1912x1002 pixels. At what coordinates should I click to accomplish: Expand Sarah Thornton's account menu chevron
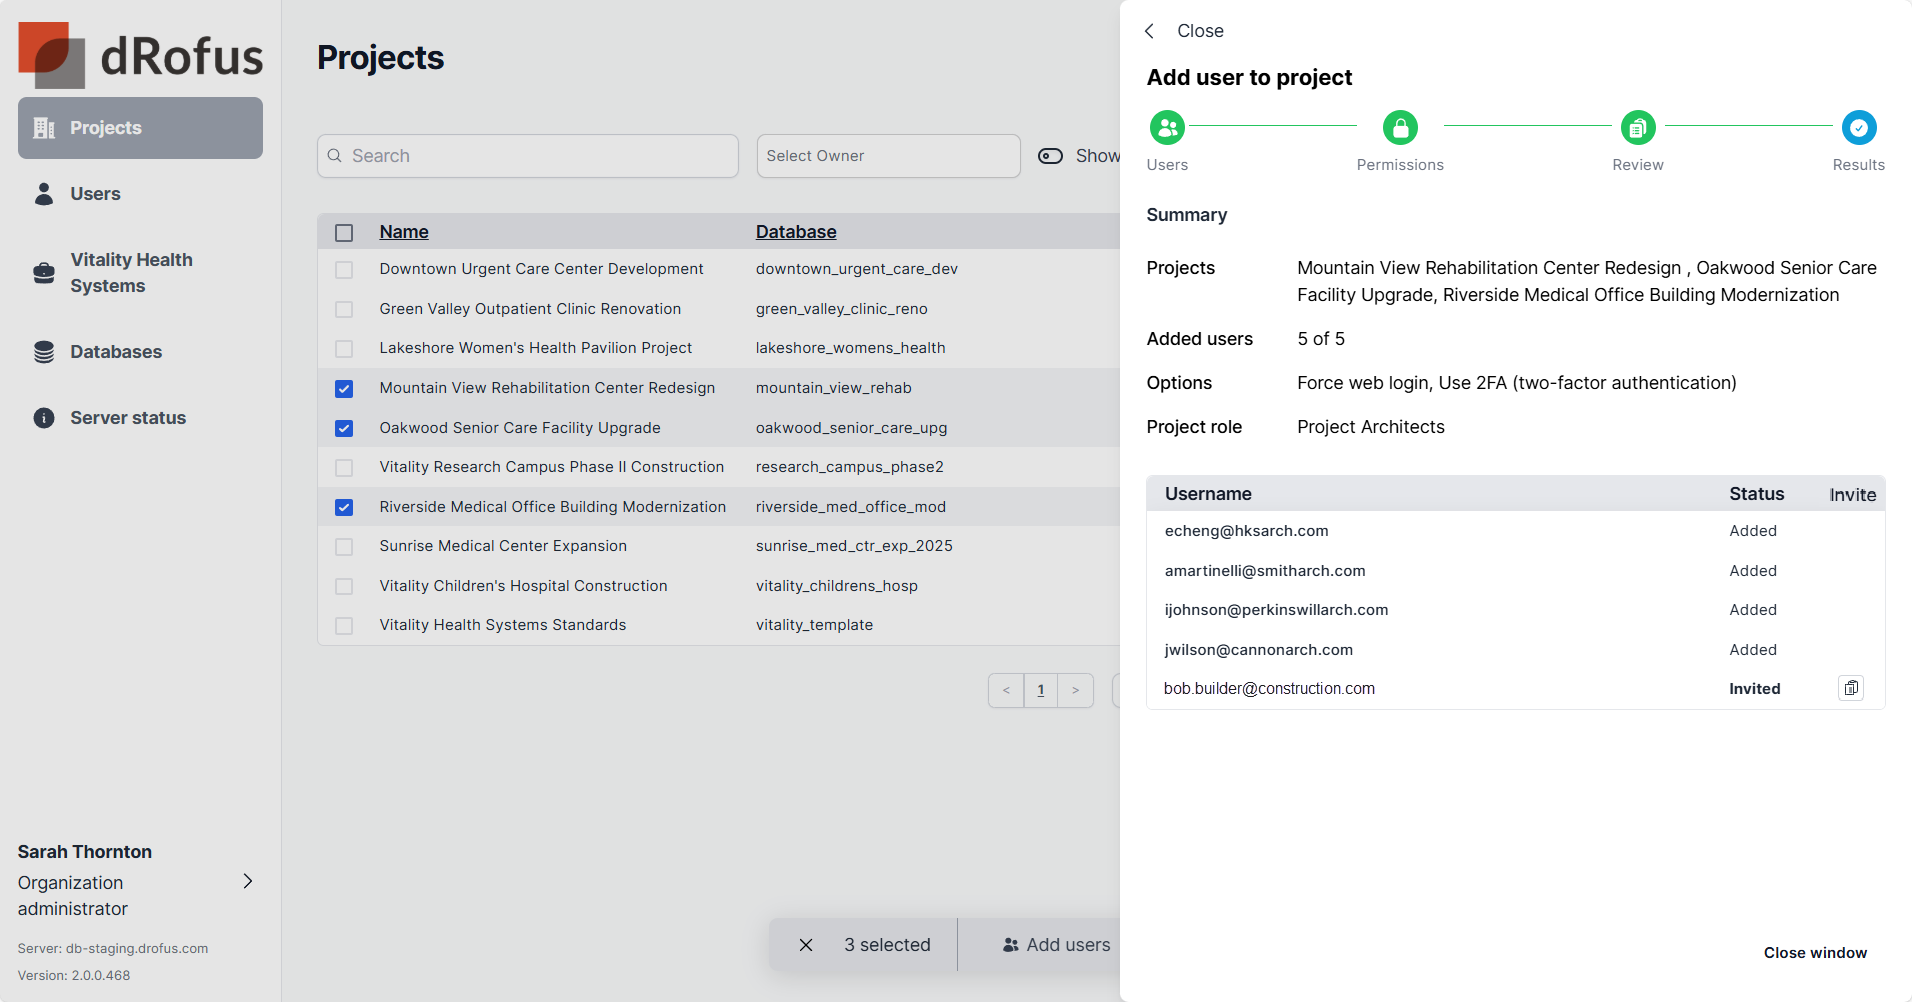pyautogui.click(x=248, y=881)
